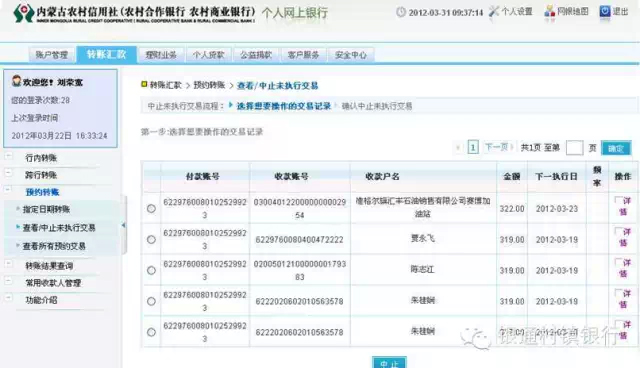Open the 客户服务 tab

tap(303, 55)
